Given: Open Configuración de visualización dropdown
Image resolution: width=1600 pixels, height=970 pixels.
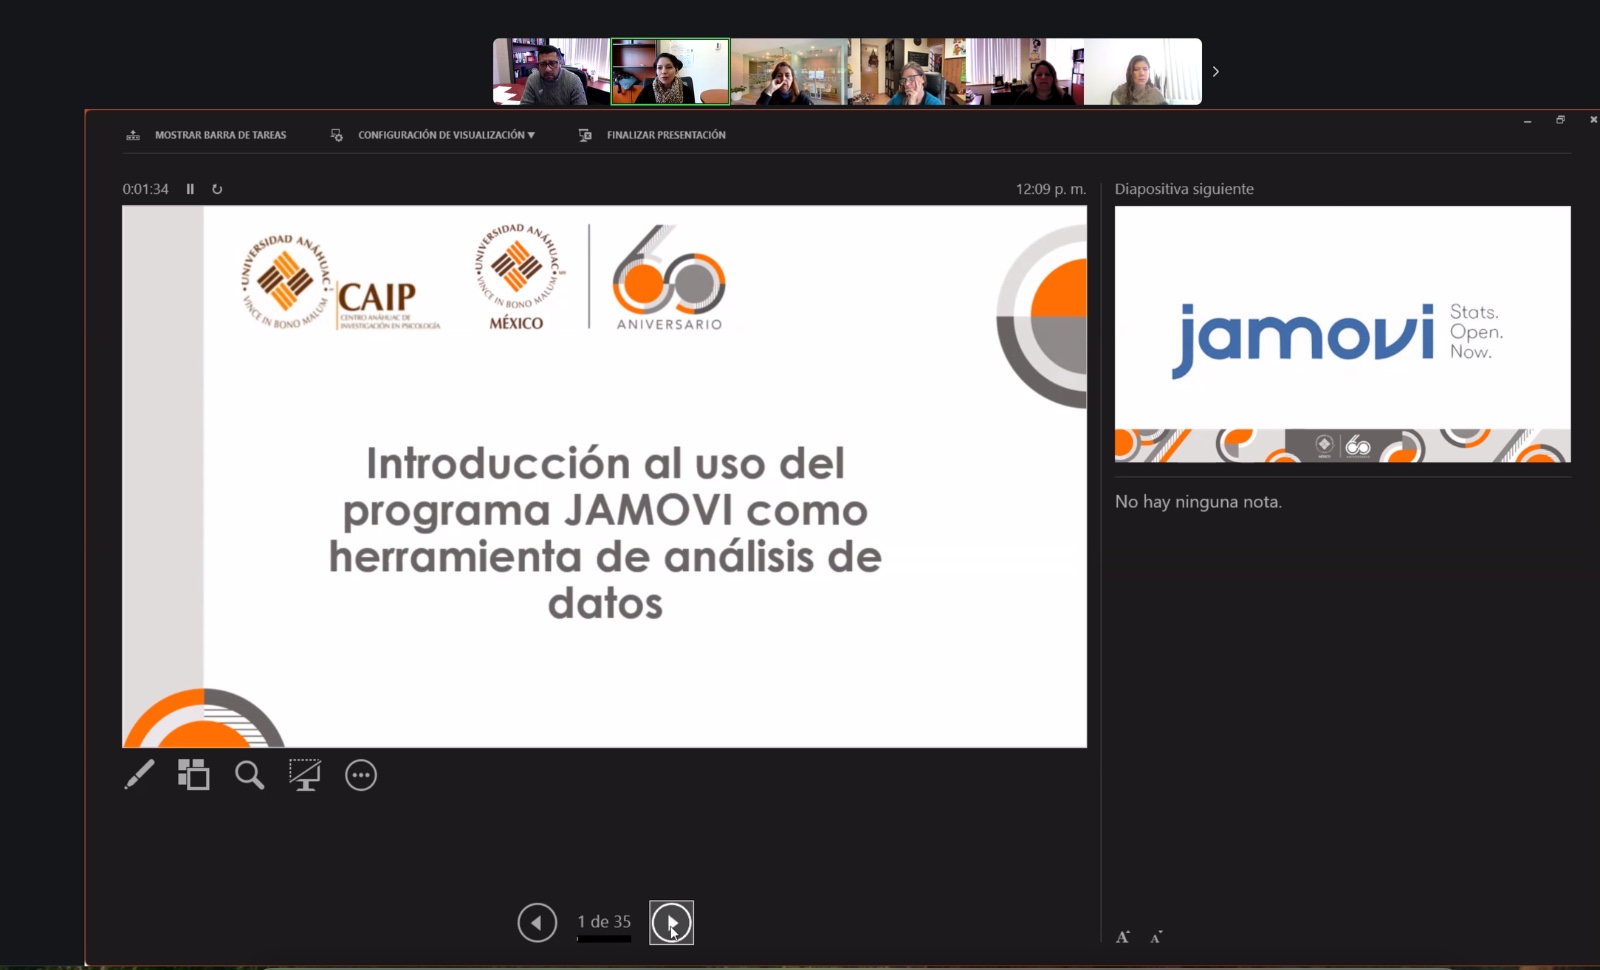Looking at the screenshot, I should click(433, 135).
